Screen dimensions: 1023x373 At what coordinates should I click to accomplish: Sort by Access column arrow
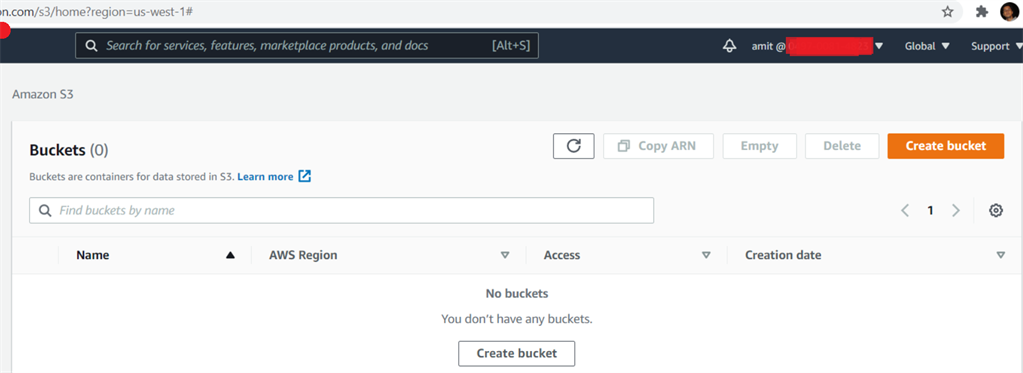point(705,255)
